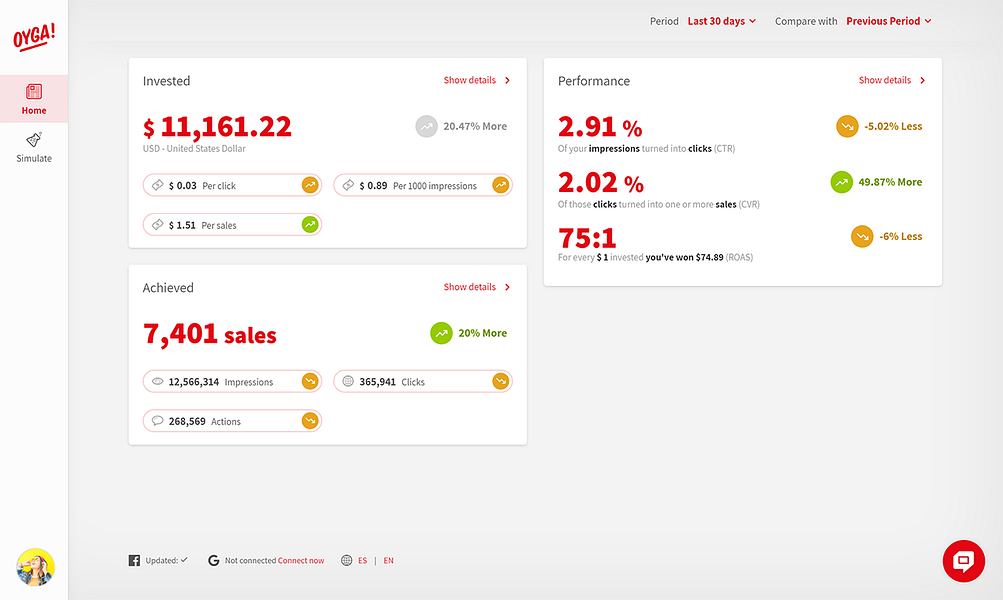Click the green trend icon beside 20% More
Screen dimensions: 1003x600
coord(441,333)
